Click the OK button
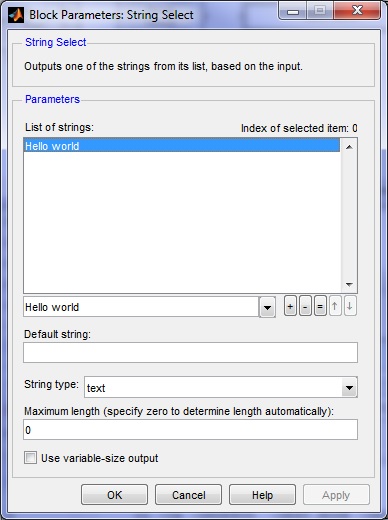This screenshot has height=520, width=388. coord(114,495)
